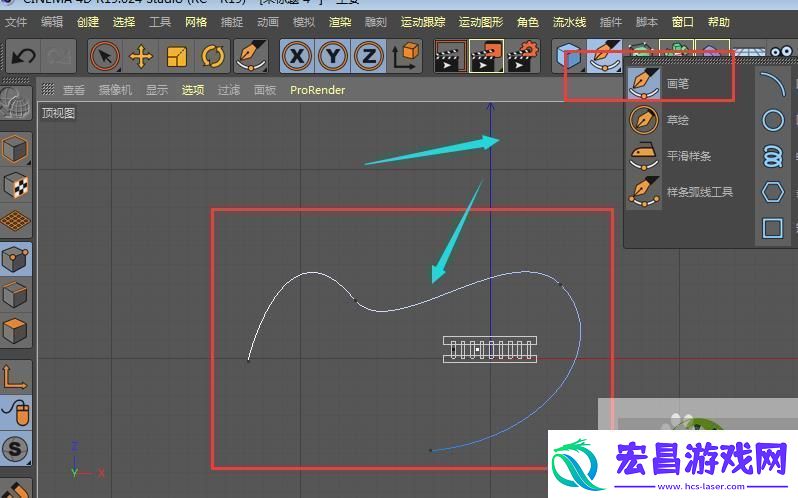Enable Workplane grid mode icon

pos(16,221)
